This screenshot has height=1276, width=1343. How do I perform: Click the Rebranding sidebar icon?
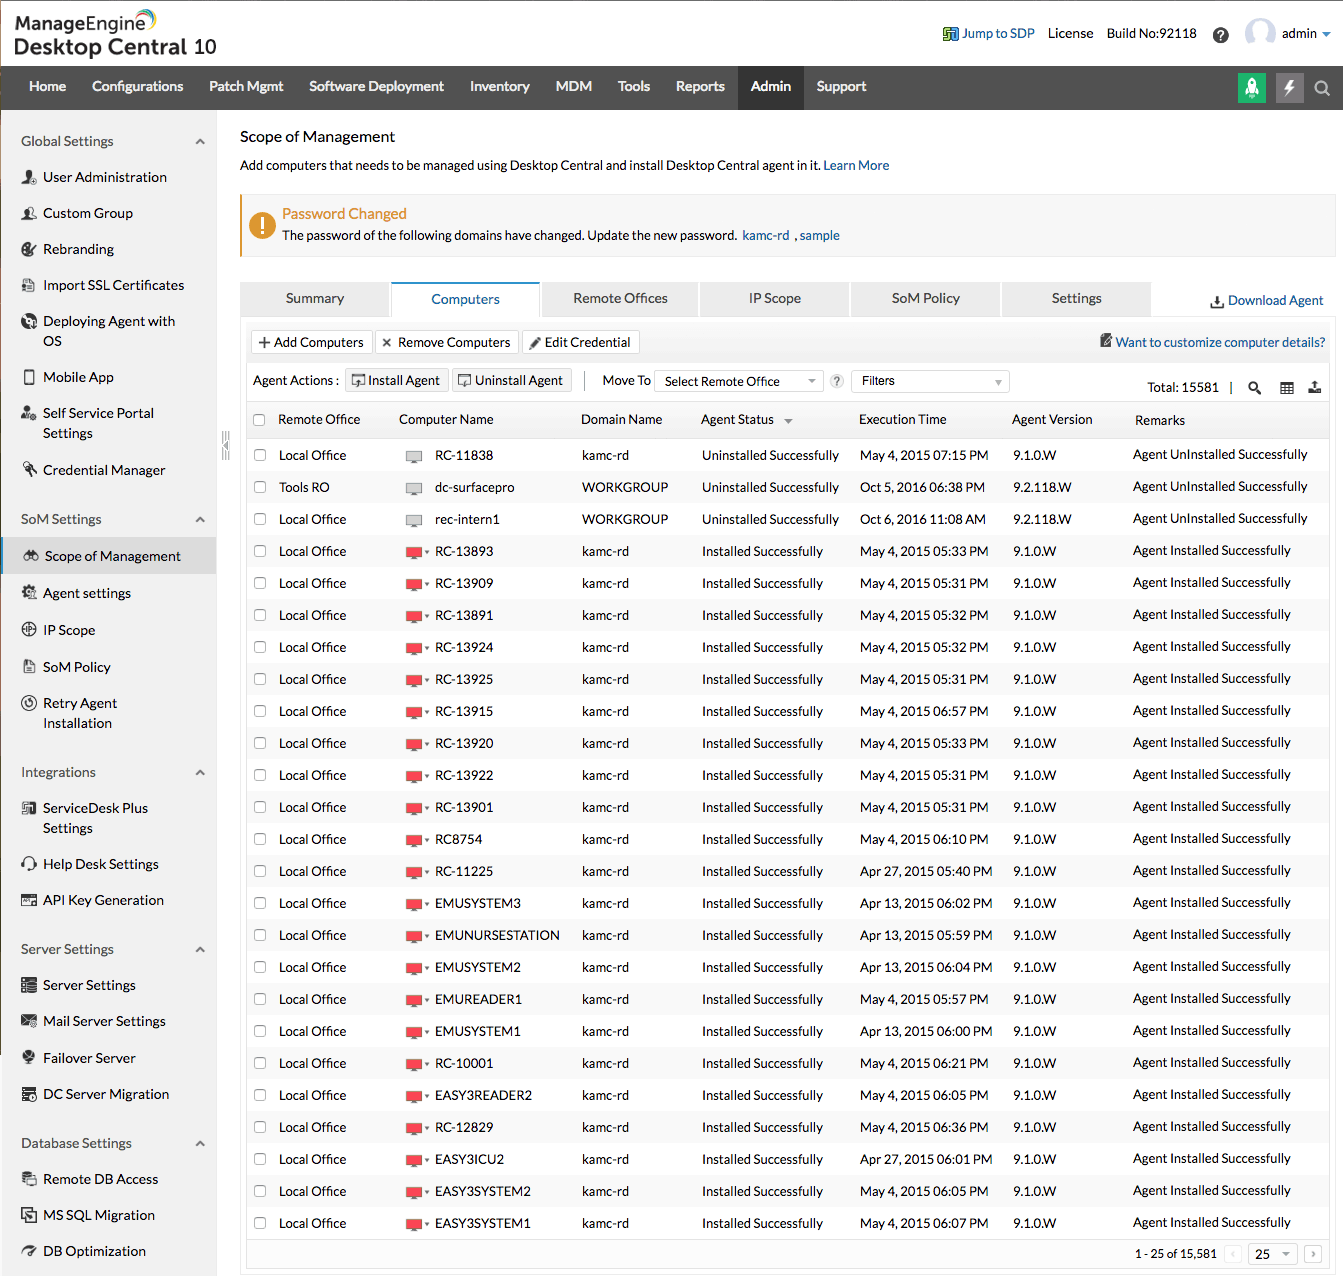coord(29,249)
